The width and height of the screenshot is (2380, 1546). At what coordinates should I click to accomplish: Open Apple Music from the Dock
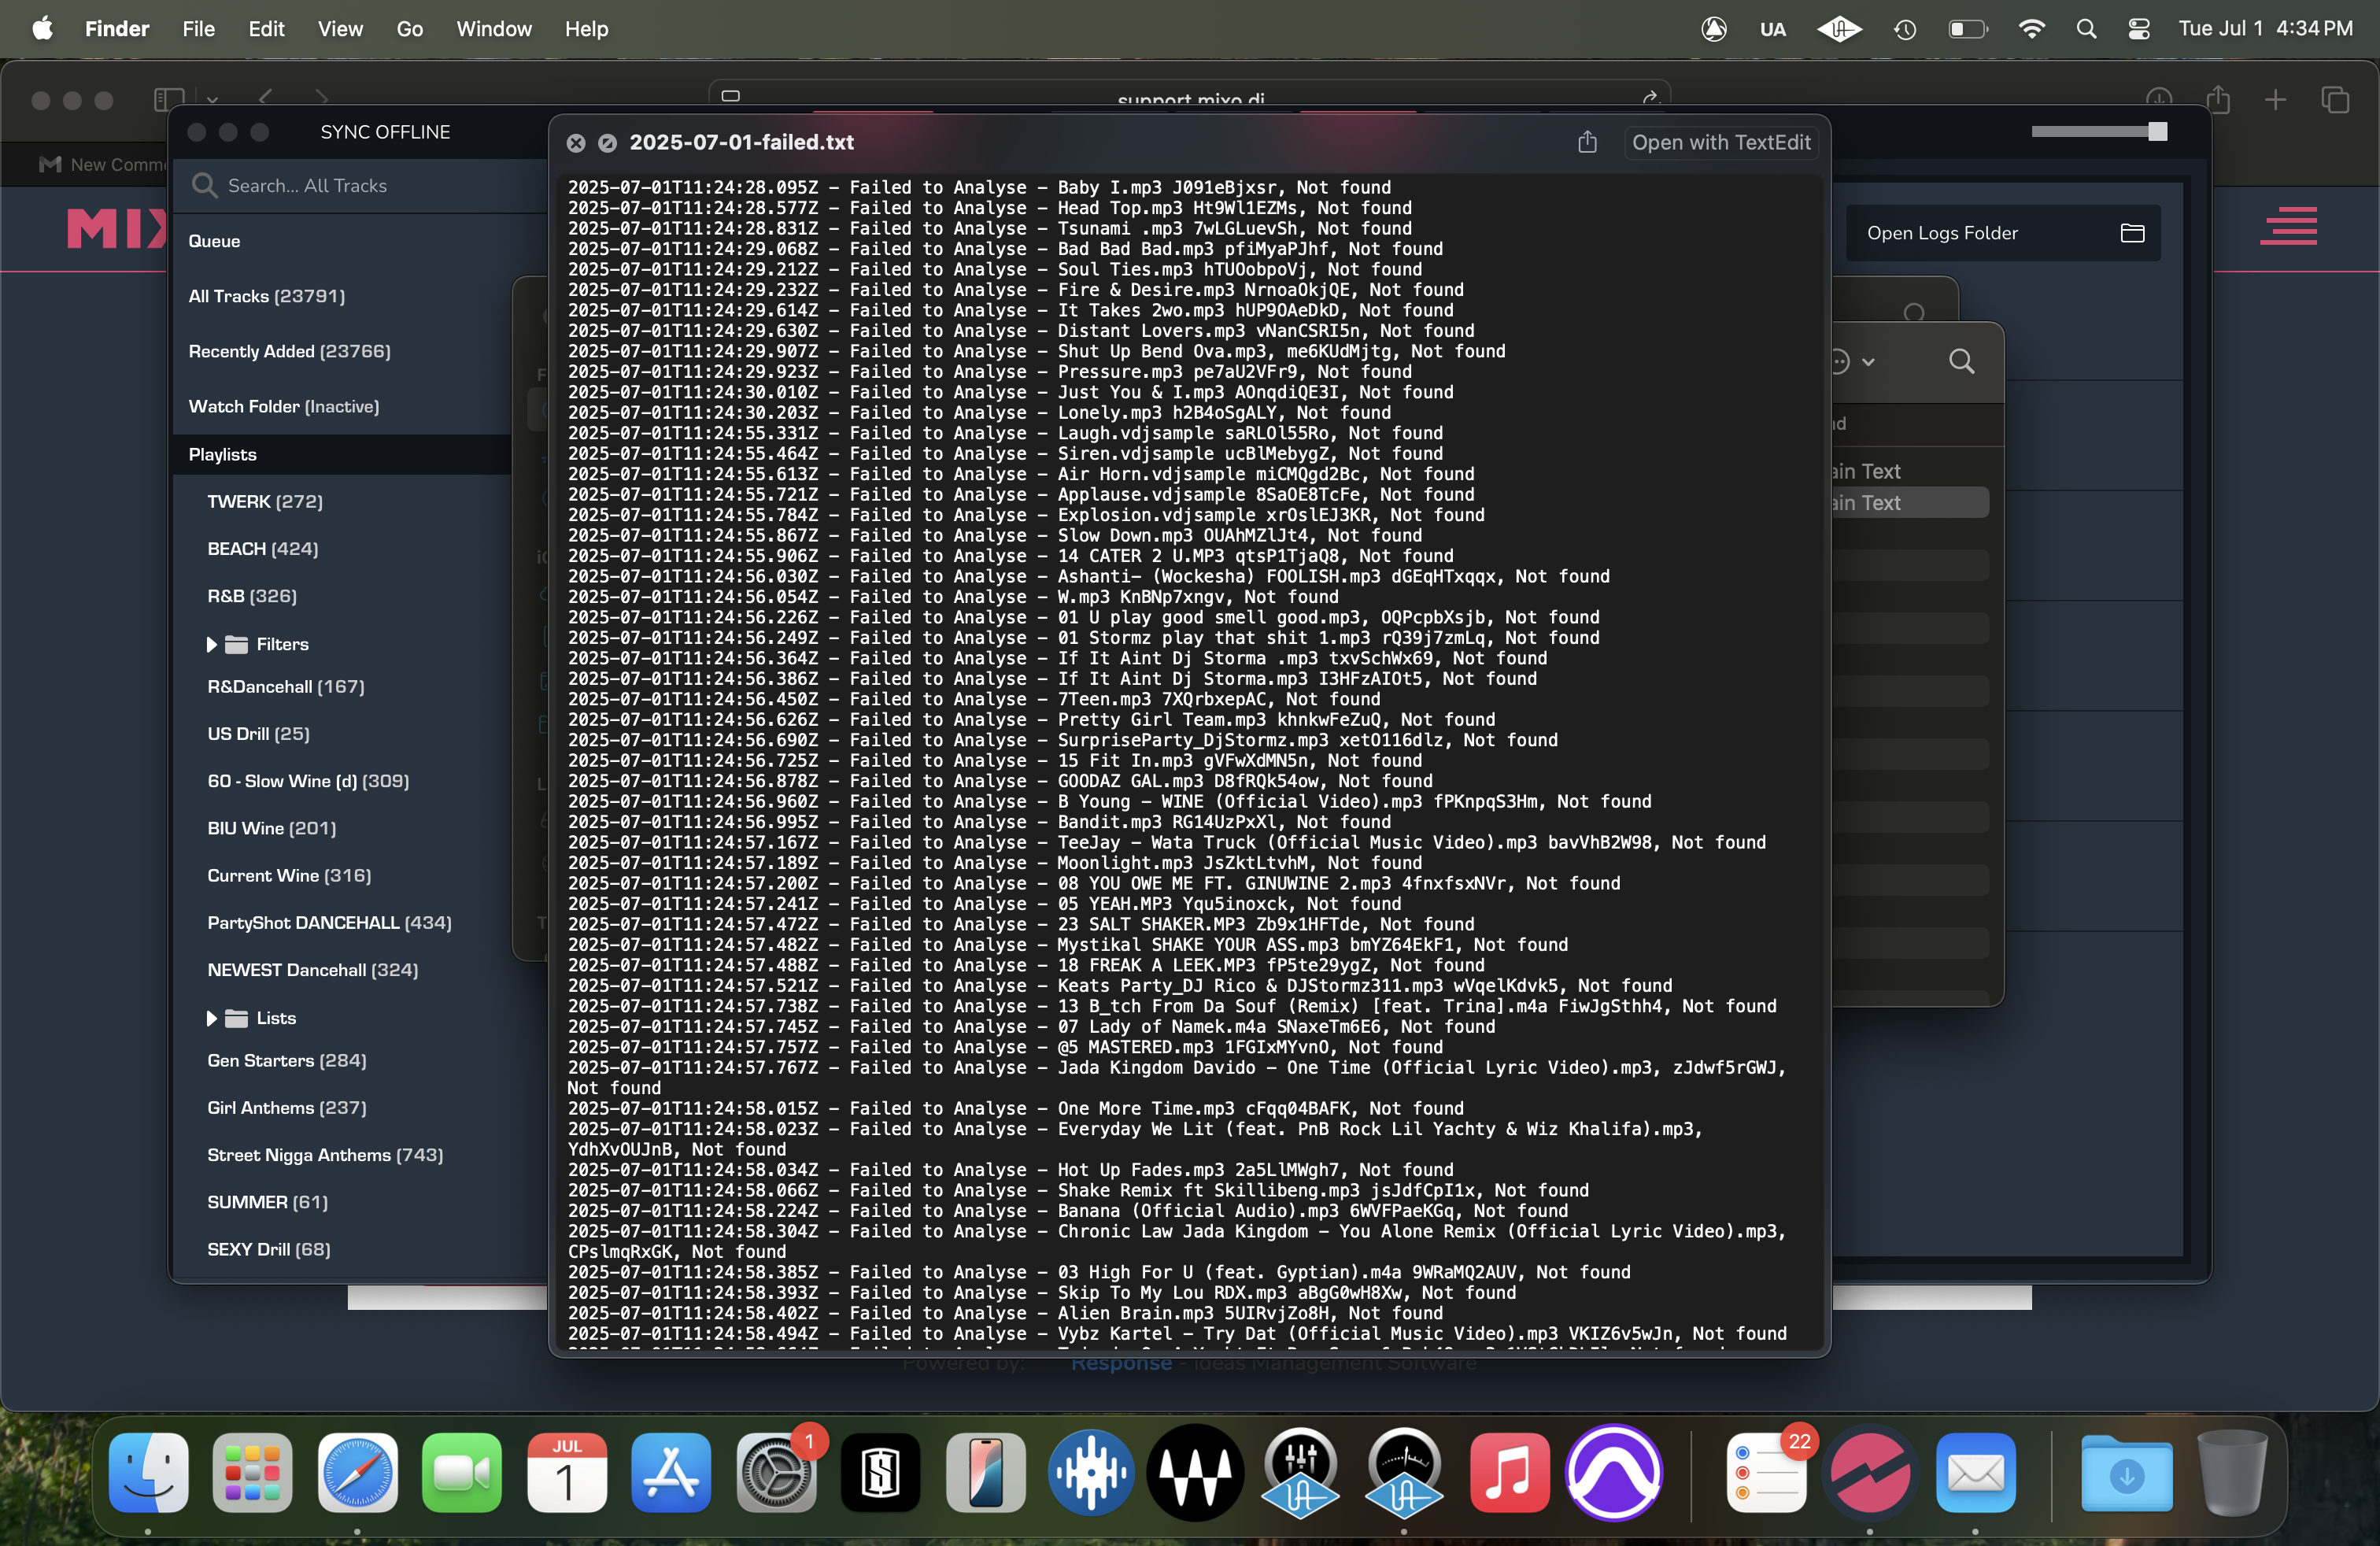1509,1473
